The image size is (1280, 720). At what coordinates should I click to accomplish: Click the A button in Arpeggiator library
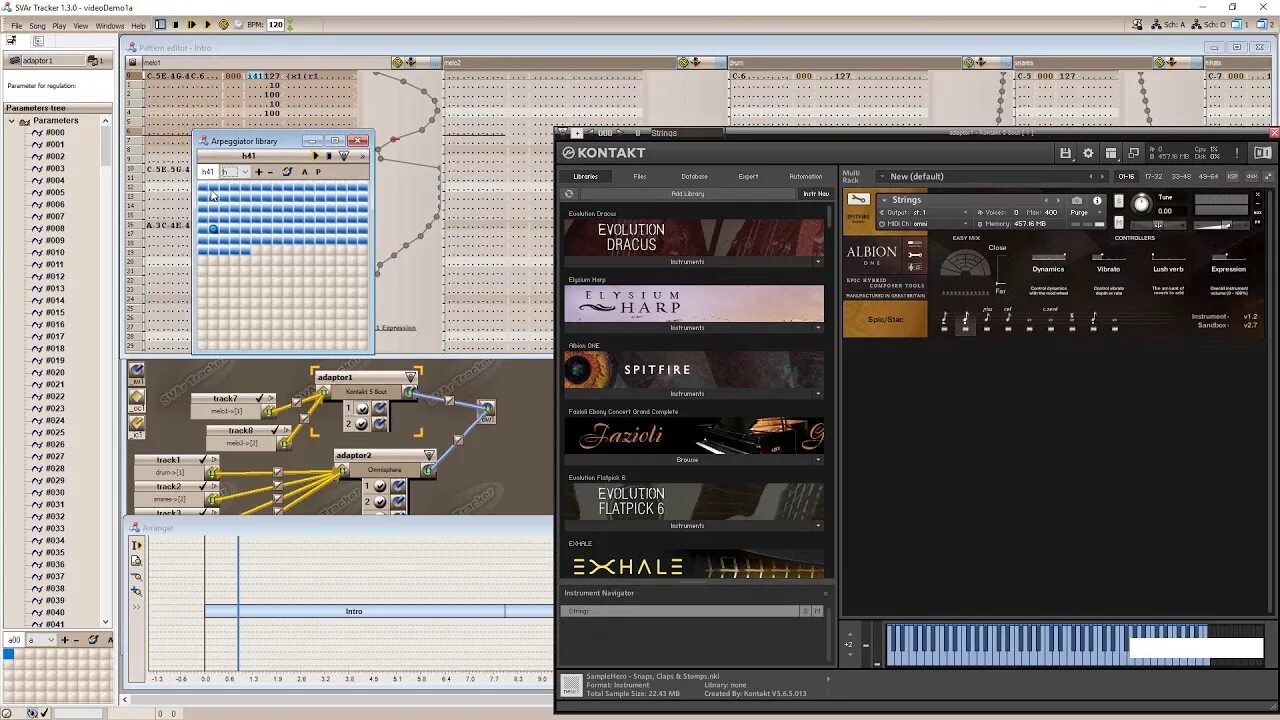click(x=304, y=172)
